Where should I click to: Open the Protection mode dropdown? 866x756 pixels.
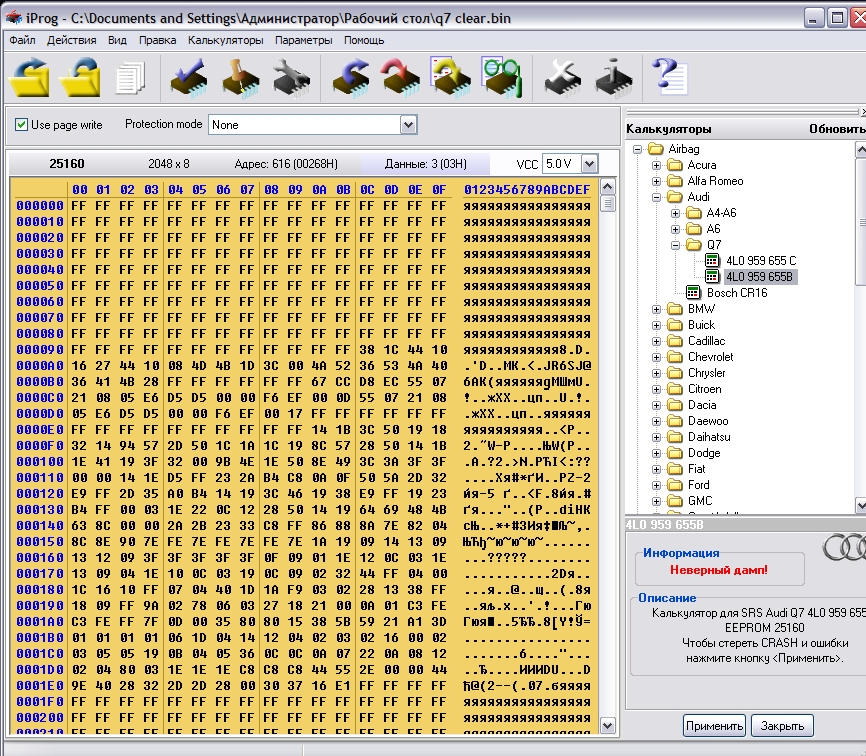click(408, 125)
